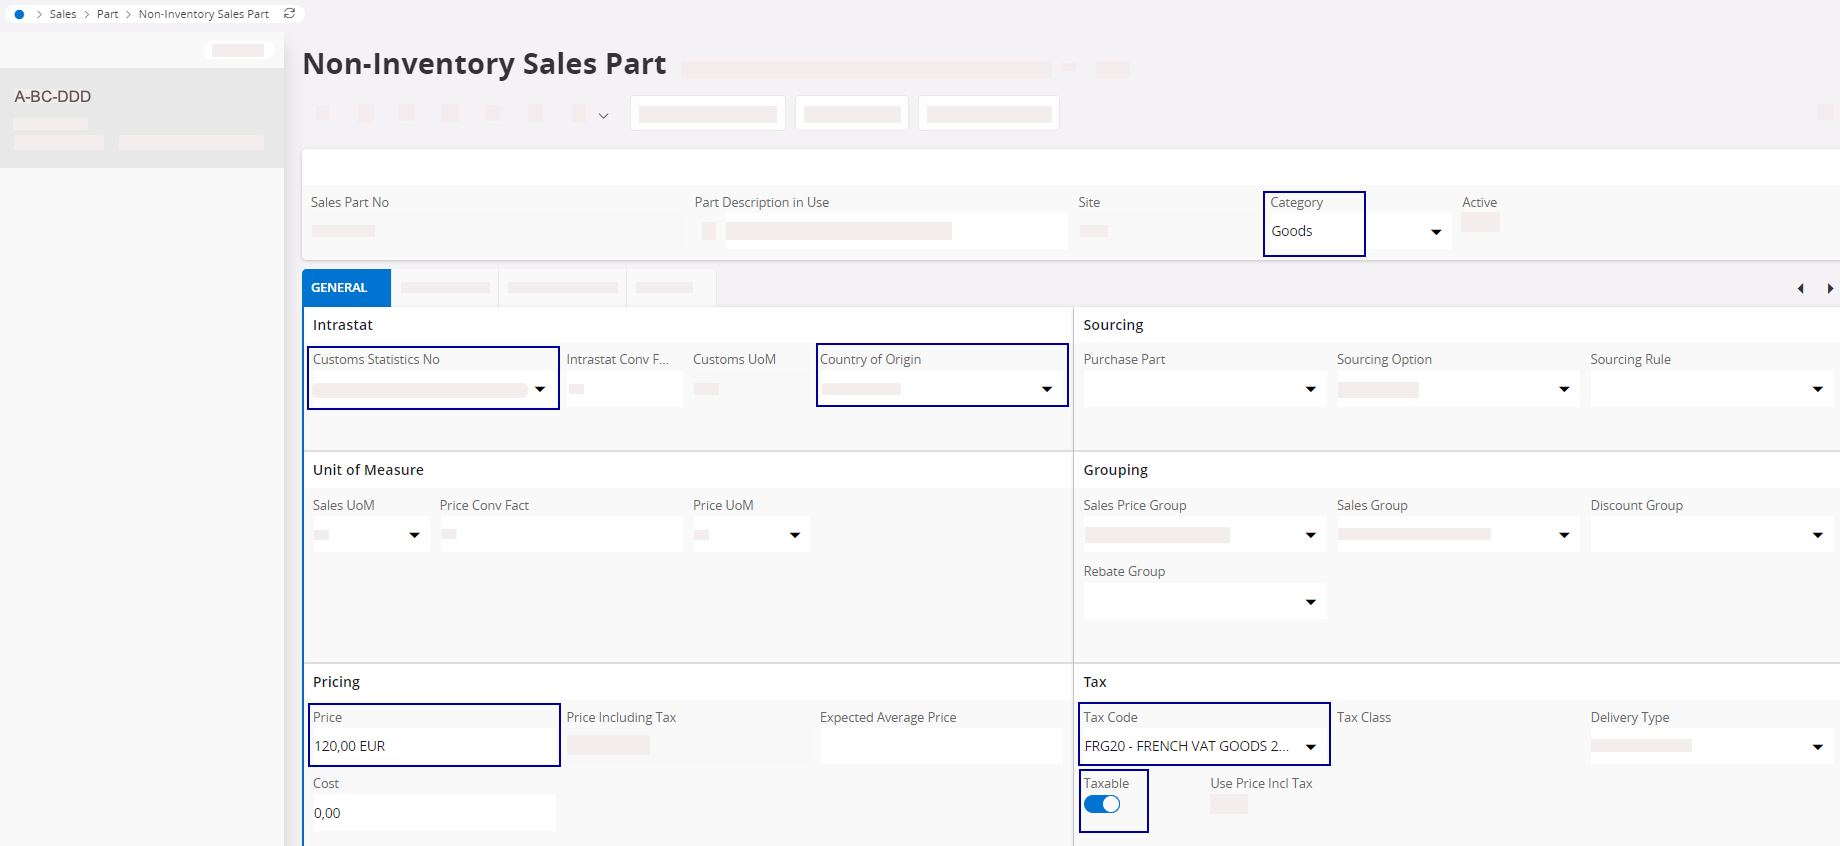The height and width of the screenshot is (846, 1840).
Task: Expand the Rebate Group dropdown
Action: (1310, 602)
